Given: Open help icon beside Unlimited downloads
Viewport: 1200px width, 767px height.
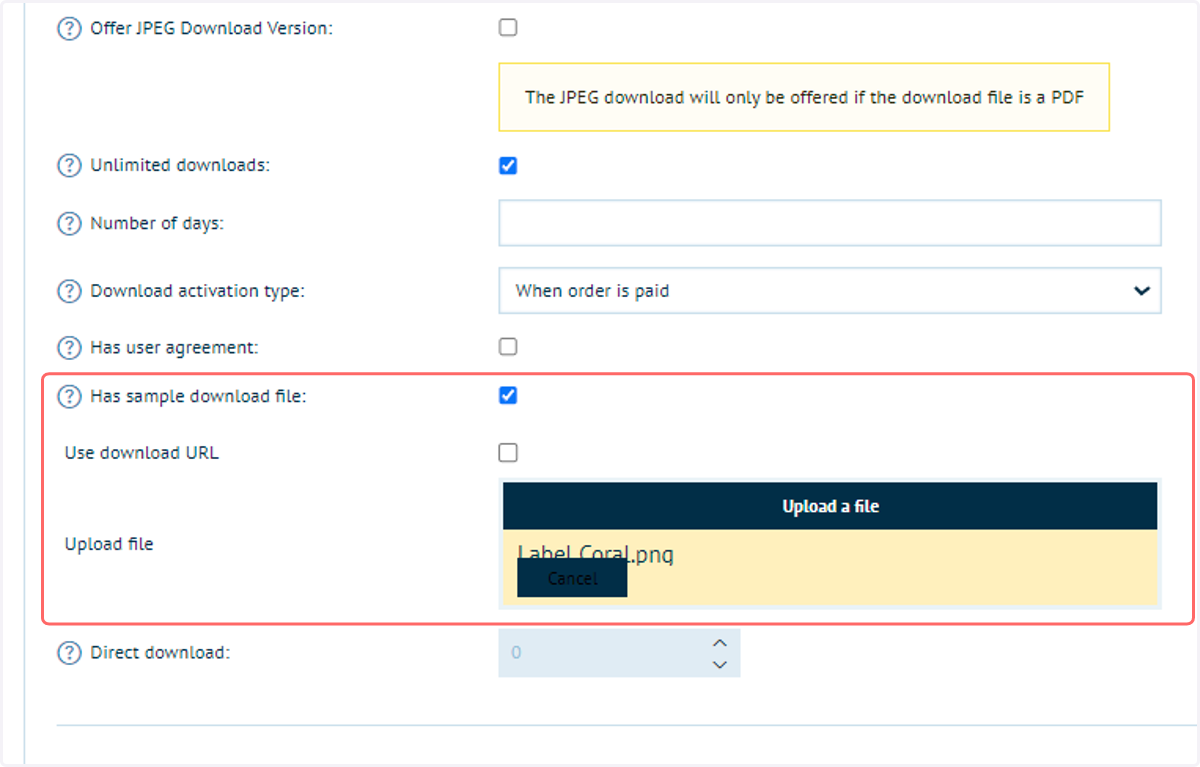Looking at the screenshot, I should 69,166.
